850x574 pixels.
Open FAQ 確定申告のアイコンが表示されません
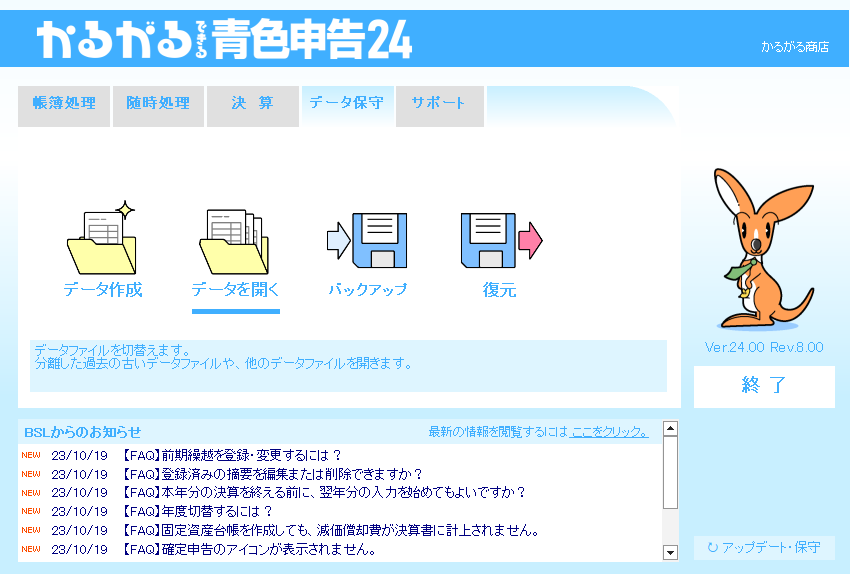(x=249, y=549)
